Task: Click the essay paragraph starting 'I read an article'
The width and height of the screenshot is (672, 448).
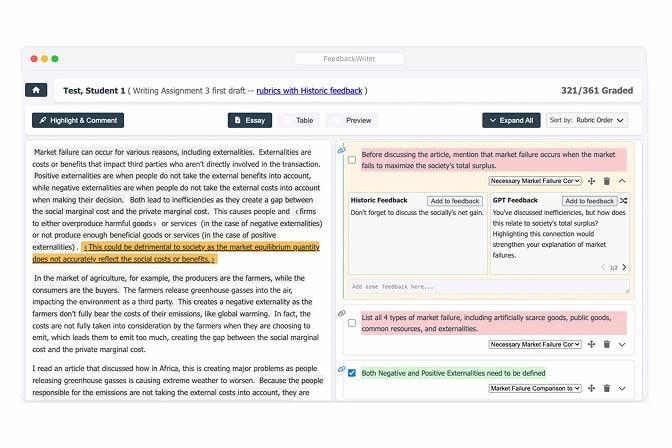Action: tap(177, 381)
